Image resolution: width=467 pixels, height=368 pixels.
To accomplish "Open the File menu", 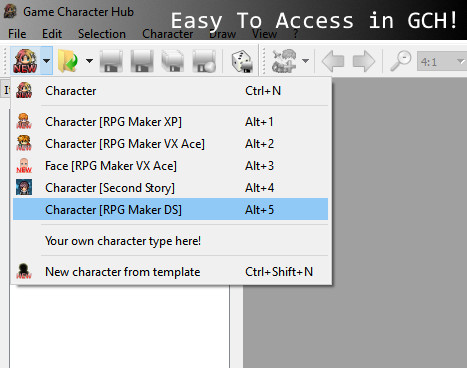I will click(17, 34).
